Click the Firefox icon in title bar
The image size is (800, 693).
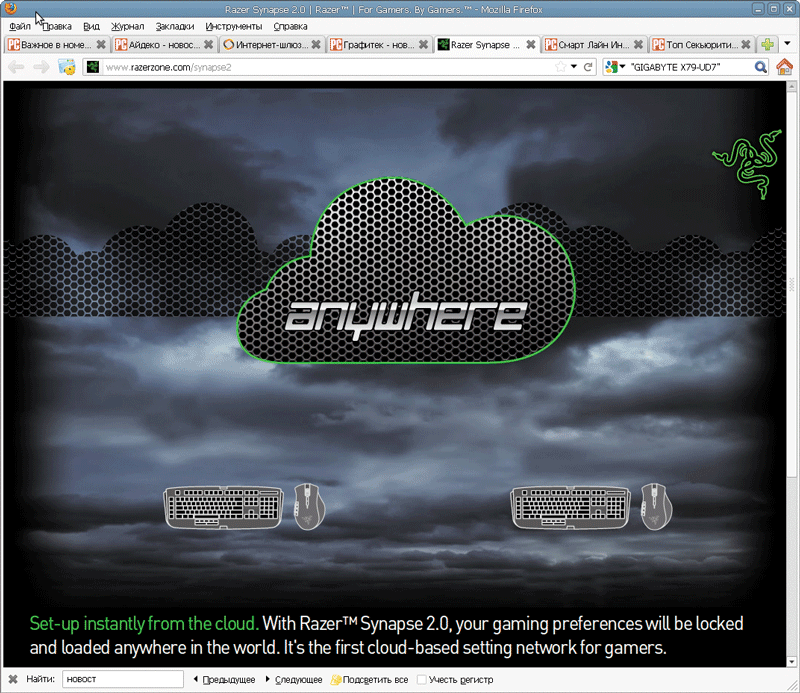pyautogui.click(x=11, y=9)
